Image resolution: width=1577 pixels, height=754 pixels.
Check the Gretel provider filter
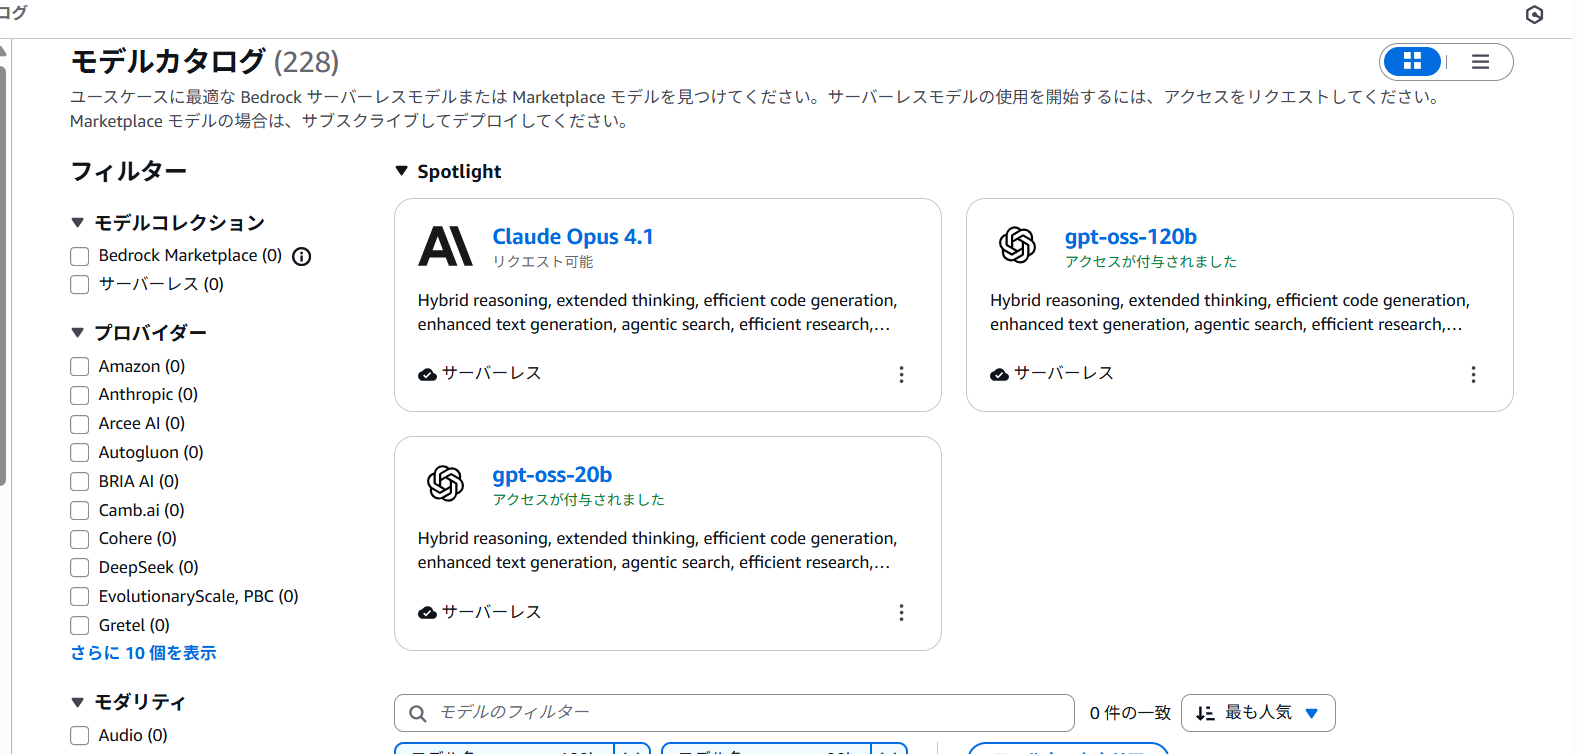pos(80,626)
